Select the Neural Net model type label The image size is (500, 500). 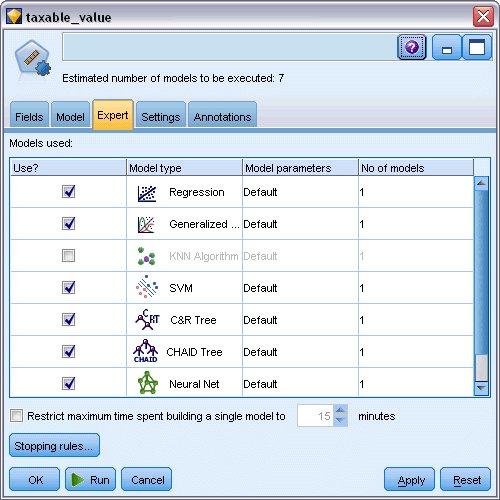click(194, 384)
